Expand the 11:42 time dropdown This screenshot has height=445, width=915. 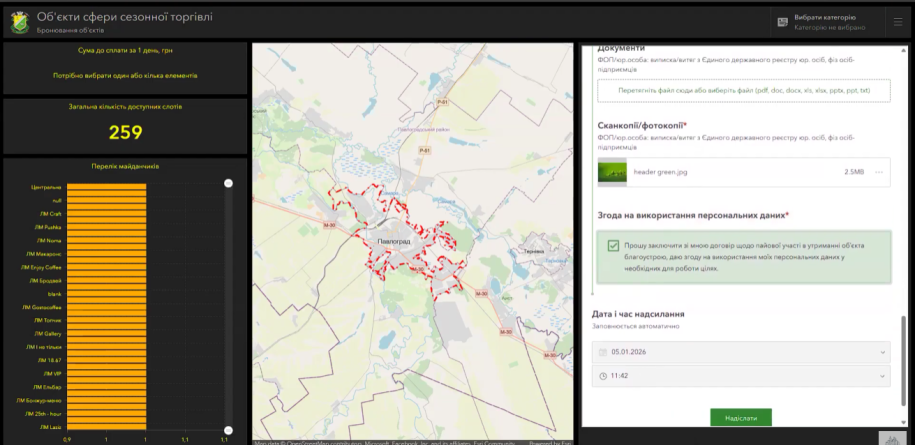881,376
